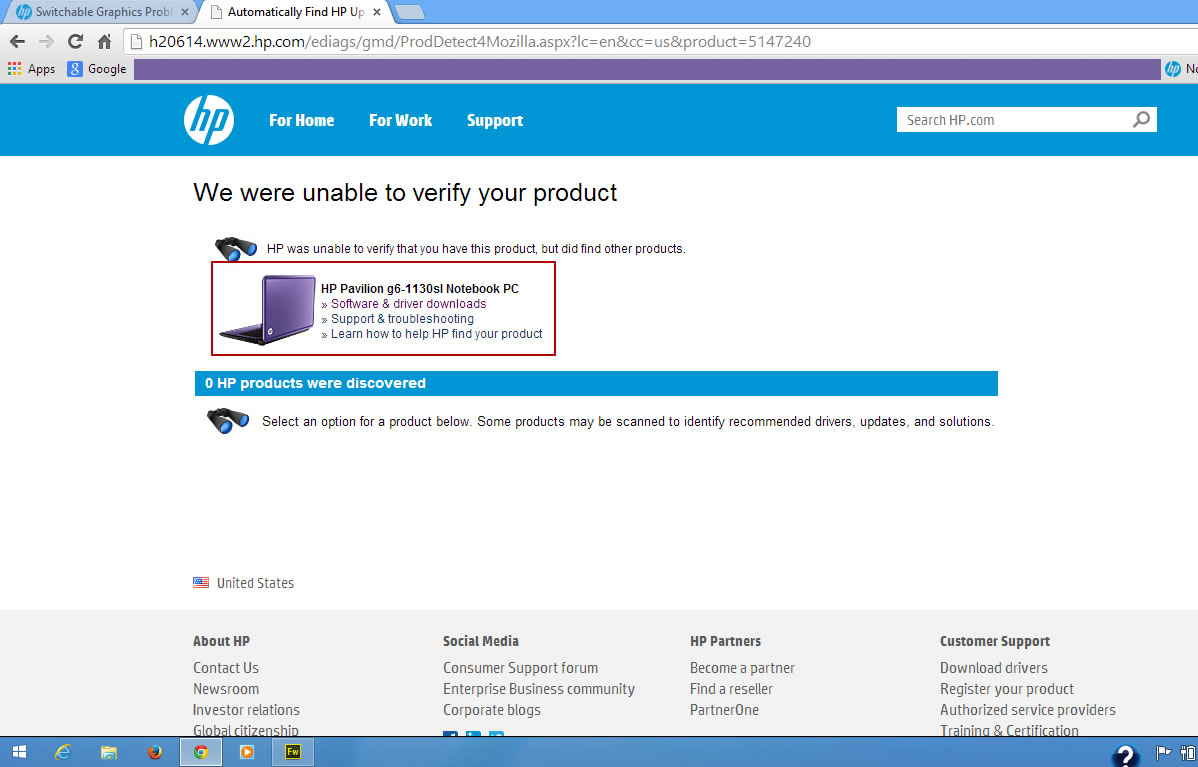Open Consumer Support forum link

[x=520, y=668]
